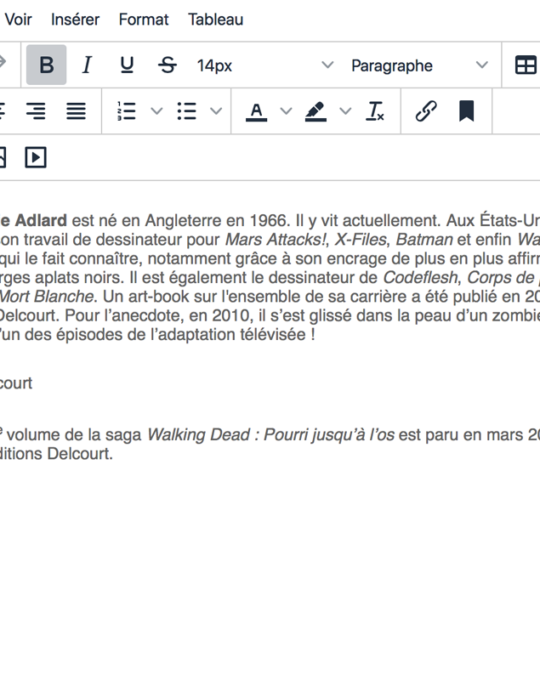Image resolution: width=540 pixels, height=680 pixels.
Task: Open the Tableau menu
Action: [x=216, y=20]
